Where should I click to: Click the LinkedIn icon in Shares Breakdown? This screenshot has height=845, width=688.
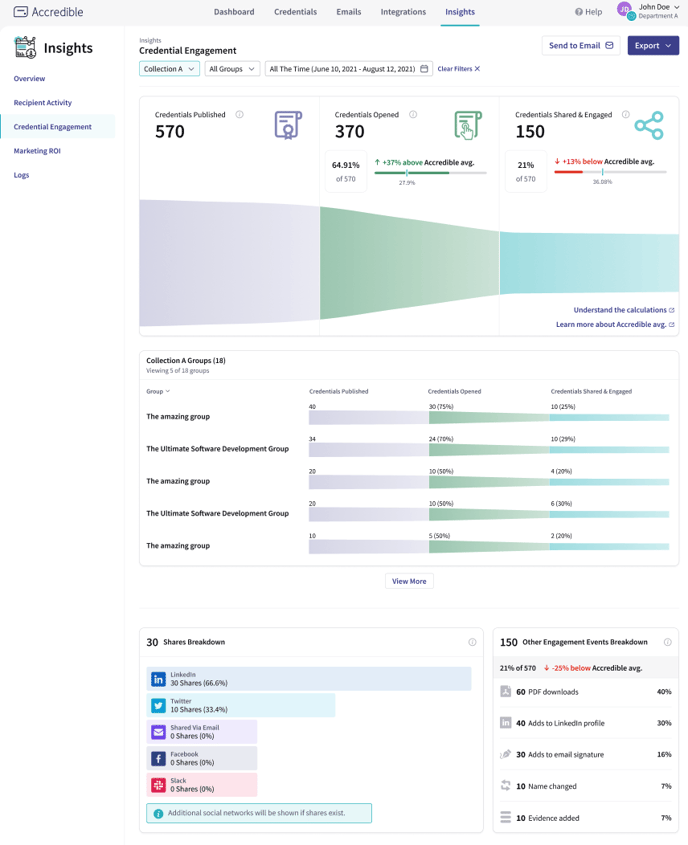coord(159,679)
